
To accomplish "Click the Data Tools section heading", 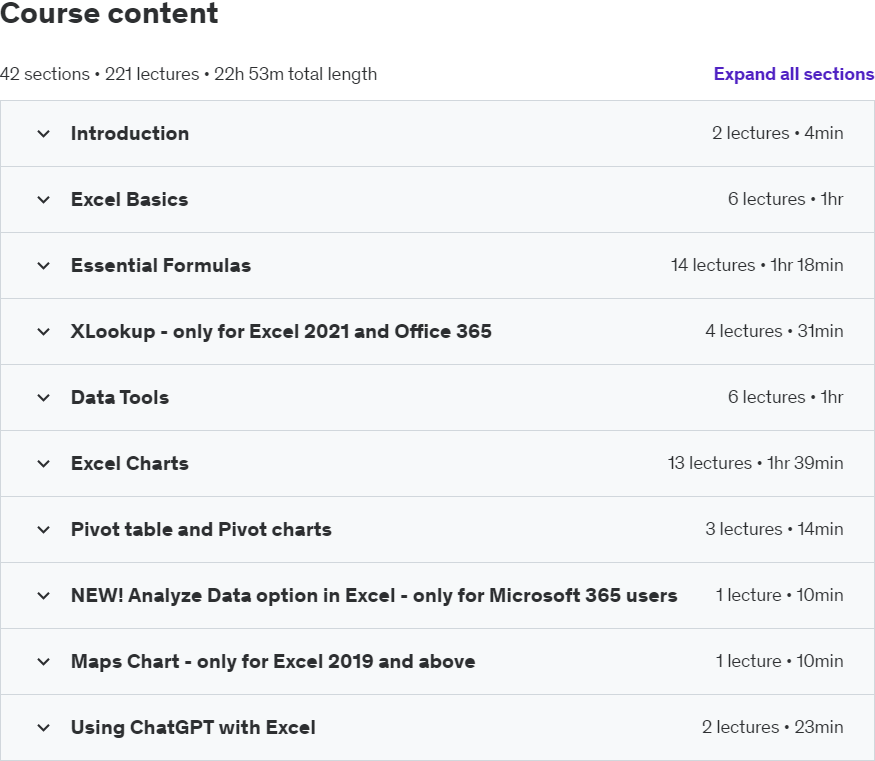I will point(120,397).
